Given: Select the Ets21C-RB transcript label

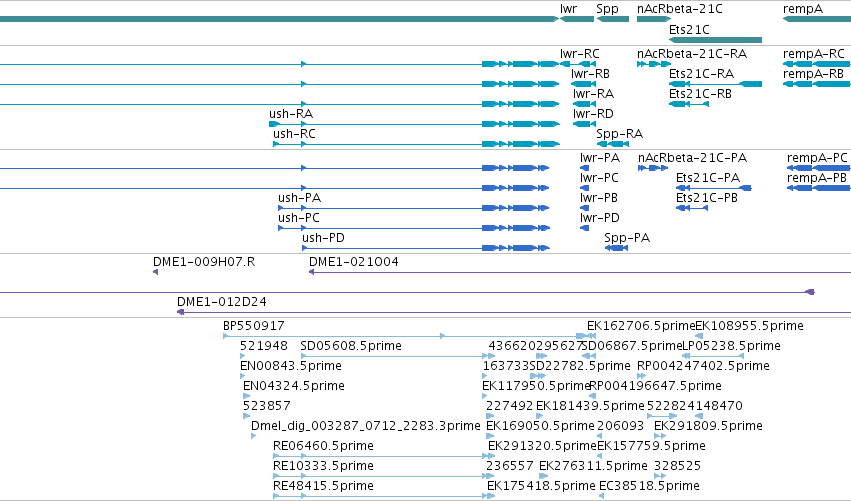Looking at the screenshot, I should click(700, 94).
